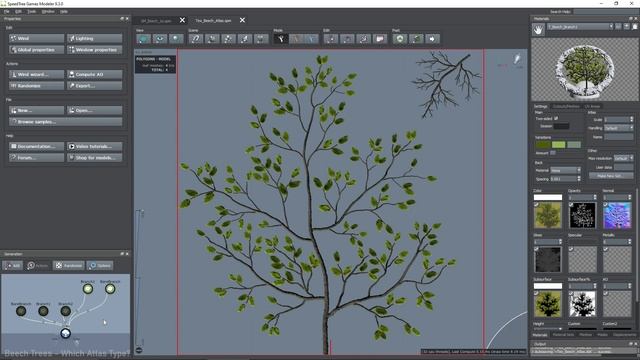Click the white Color swatch bar
The height and width of the screenshot is (360, 640).
548,198
